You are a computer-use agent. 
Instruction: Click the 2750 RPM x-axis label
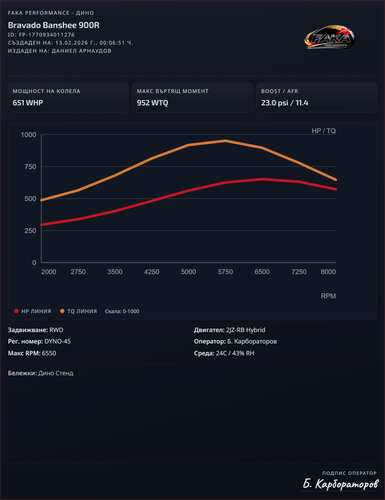(78, 272)
